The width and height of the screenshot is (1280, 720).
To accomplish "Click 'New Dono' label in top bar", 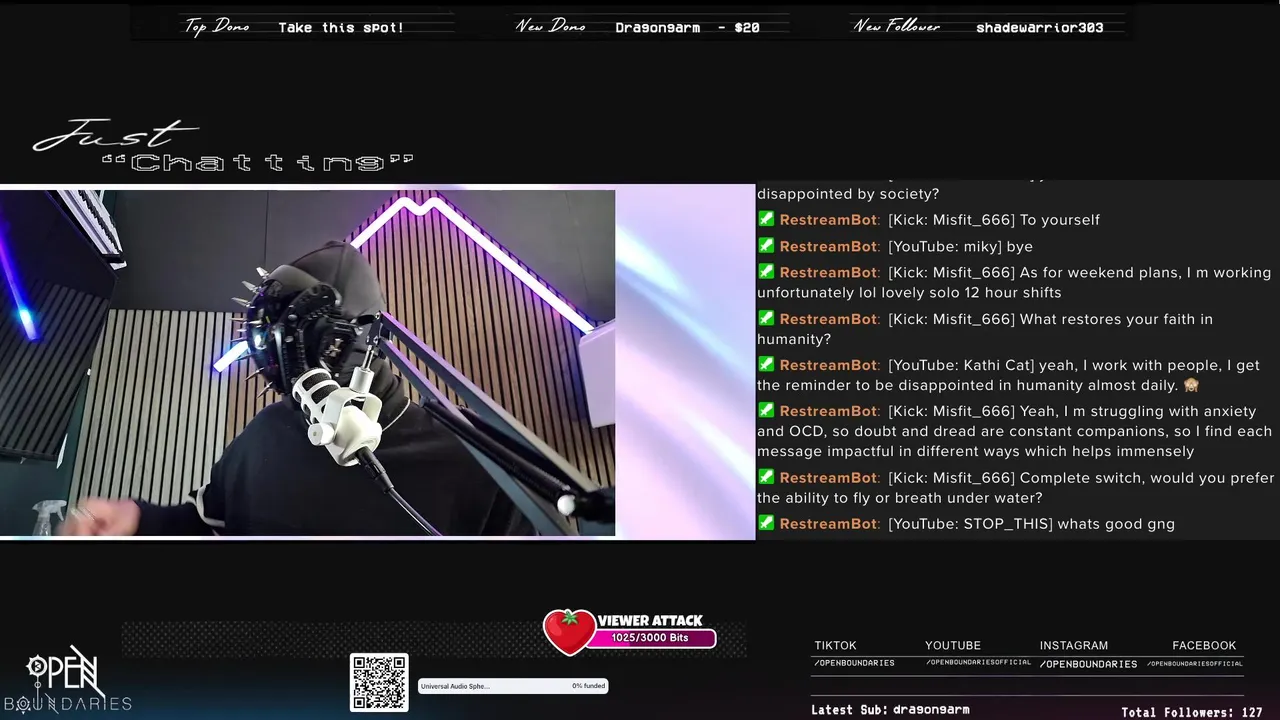I will [x=550, y=26].
